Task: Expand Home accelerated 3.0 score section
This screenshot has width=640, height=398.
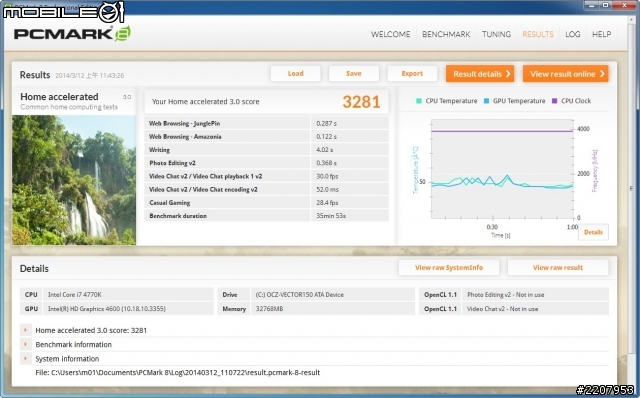Action: pyautogui.click(x=25, y=330)
